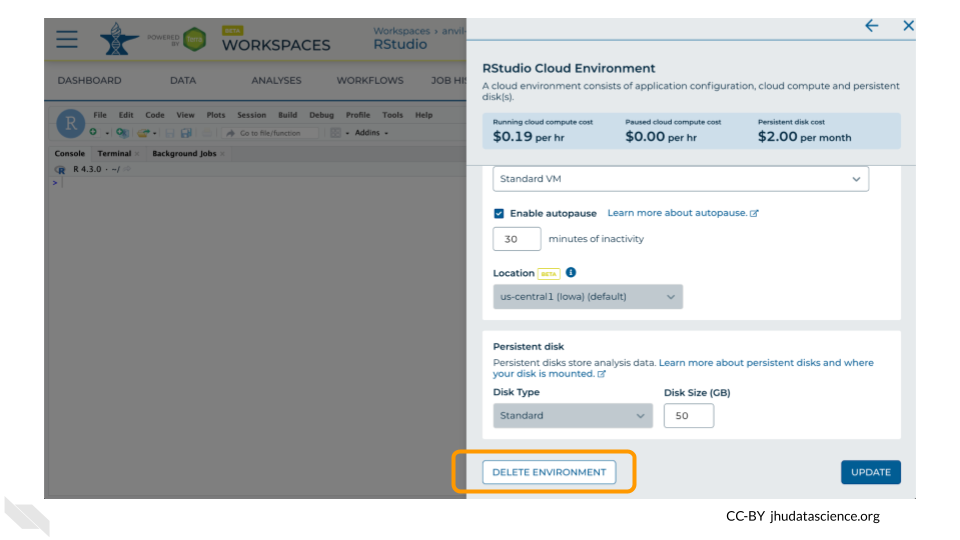This screenshot has height=540, width=960.
Task: Go to the DATA tab
Action: (183, 80)
